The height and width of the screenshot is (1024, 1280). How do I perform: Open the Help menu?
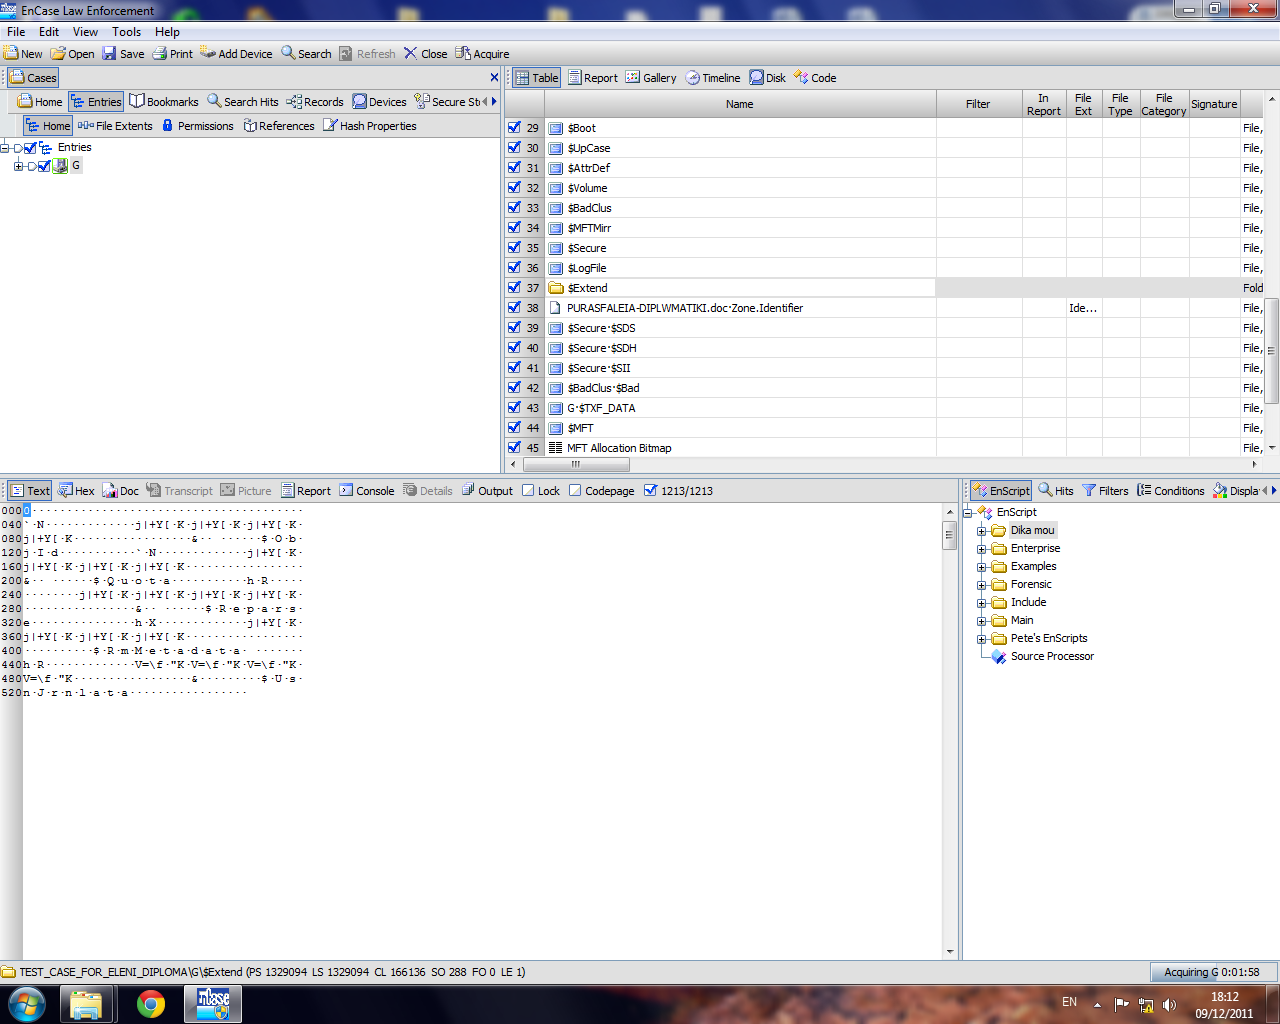[167, 32]
